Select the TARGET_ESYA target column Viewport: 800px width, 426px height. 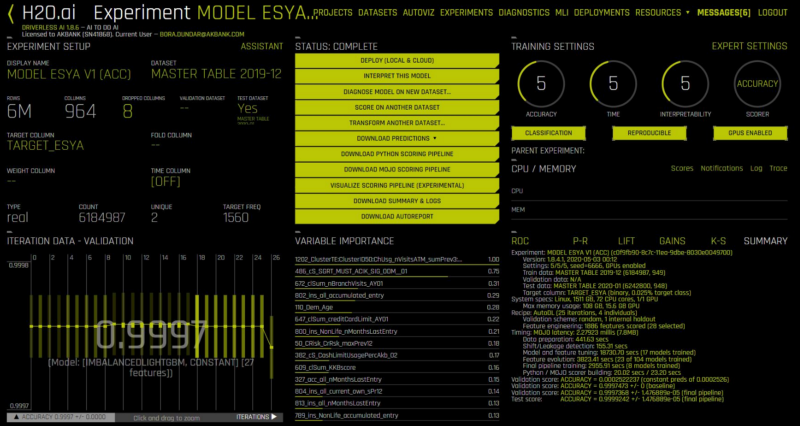pyautogui.click(x=45, y=146)
